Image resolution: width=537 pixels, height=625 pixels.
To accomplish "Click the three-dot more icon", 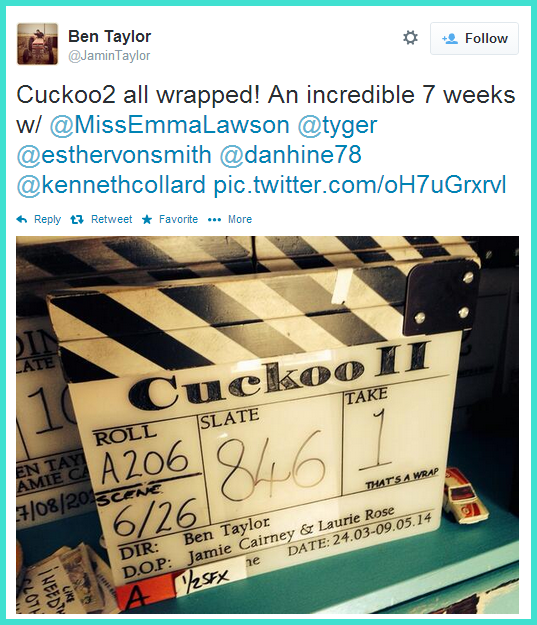I will [214, 220].
